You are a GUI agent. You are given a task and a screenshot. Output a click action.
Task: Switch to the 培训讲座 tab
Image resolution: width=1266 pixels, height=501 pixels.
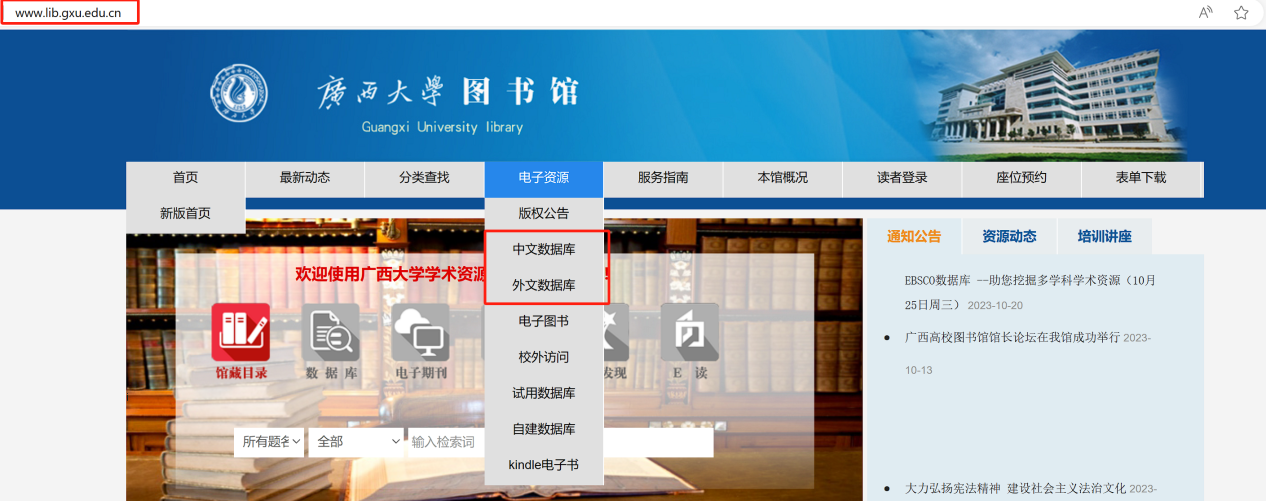(1104, 237)
